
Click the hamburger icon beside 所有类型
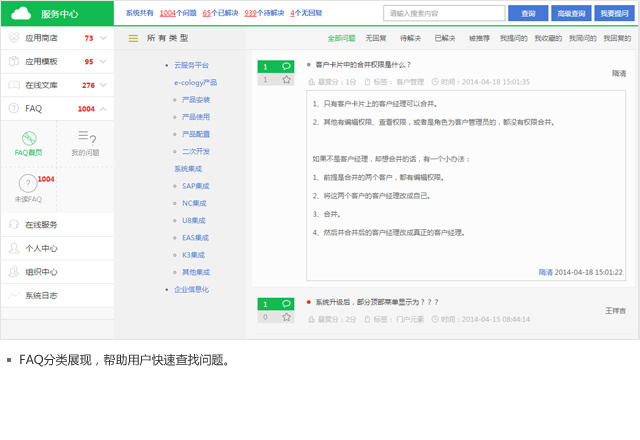pos(132,37)
